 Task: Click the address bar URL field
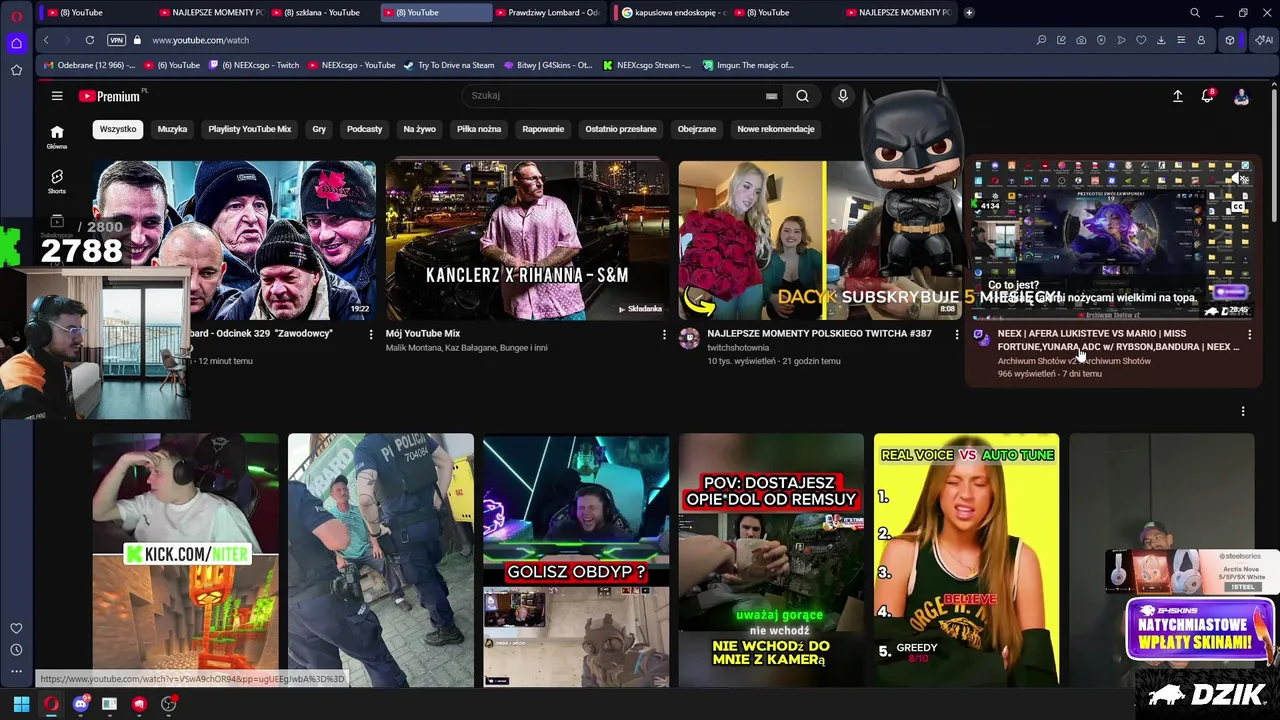tap(590, 40)
